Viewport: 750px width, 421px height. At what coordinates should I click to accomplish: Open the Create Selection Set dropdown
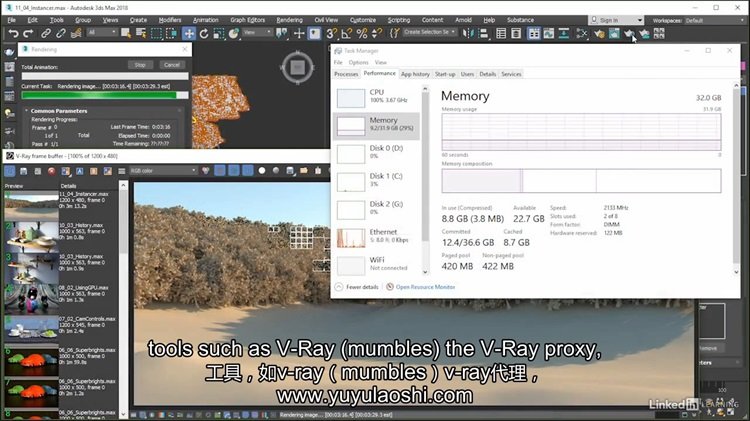coord(430,32)
